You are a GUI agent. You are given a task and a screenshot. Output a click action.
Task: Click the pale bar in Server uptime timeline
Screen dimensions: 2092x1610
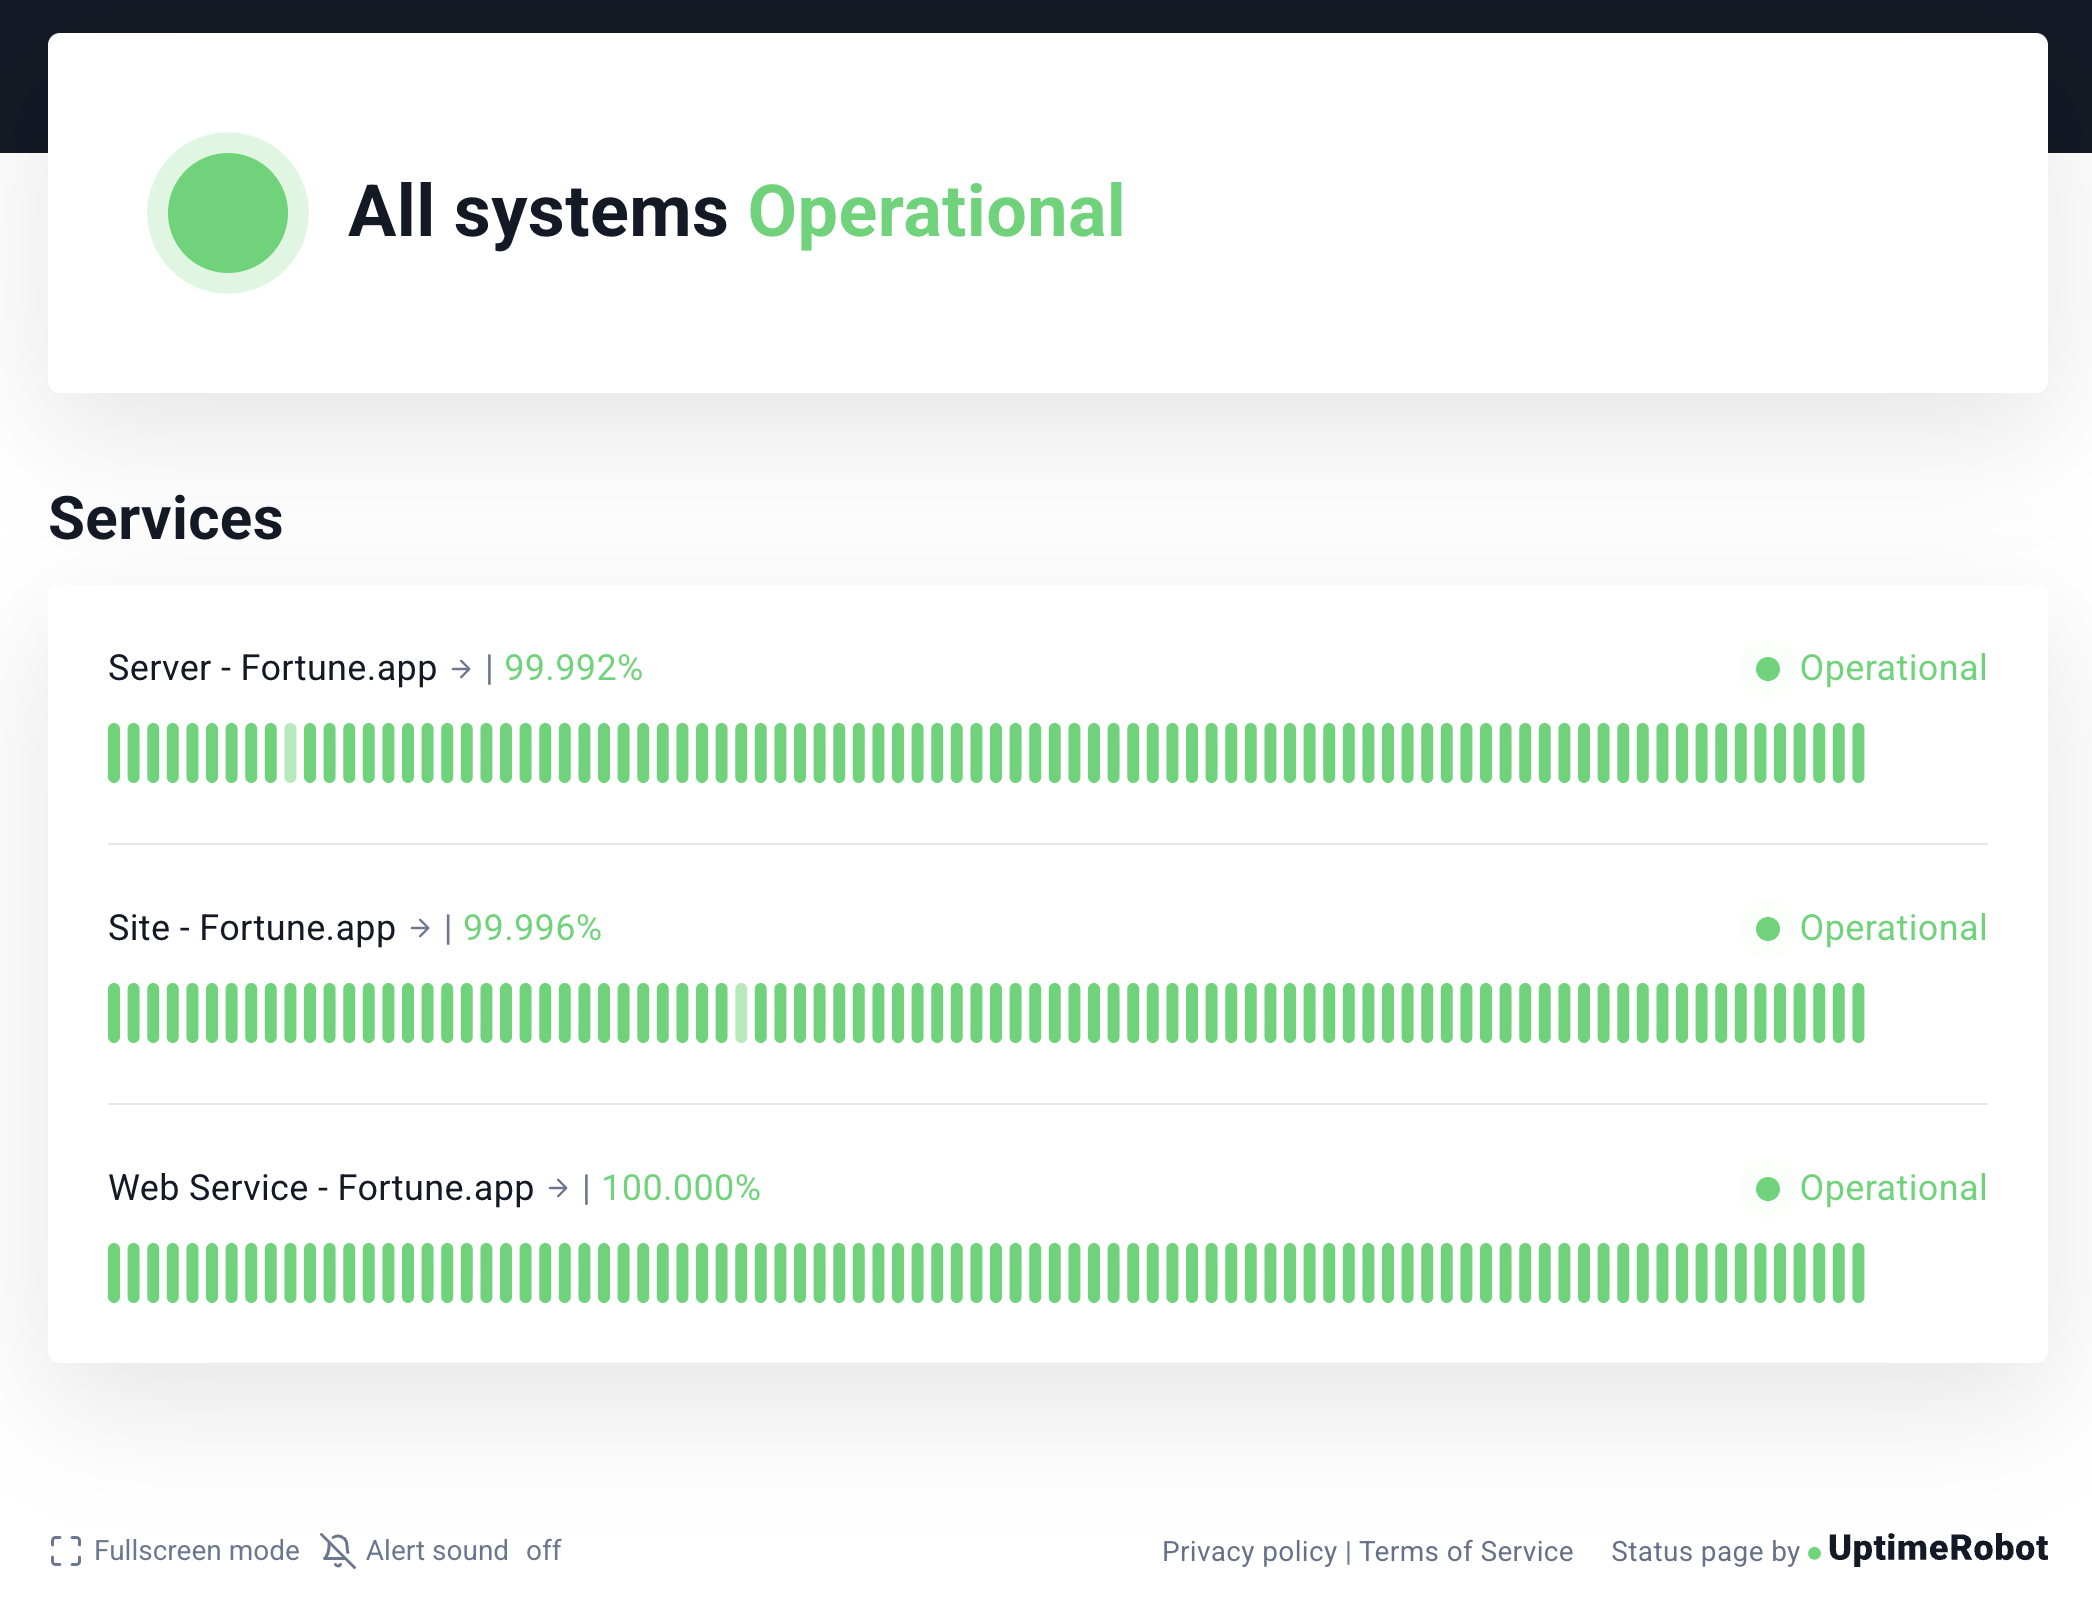click(x=290, y=753)
